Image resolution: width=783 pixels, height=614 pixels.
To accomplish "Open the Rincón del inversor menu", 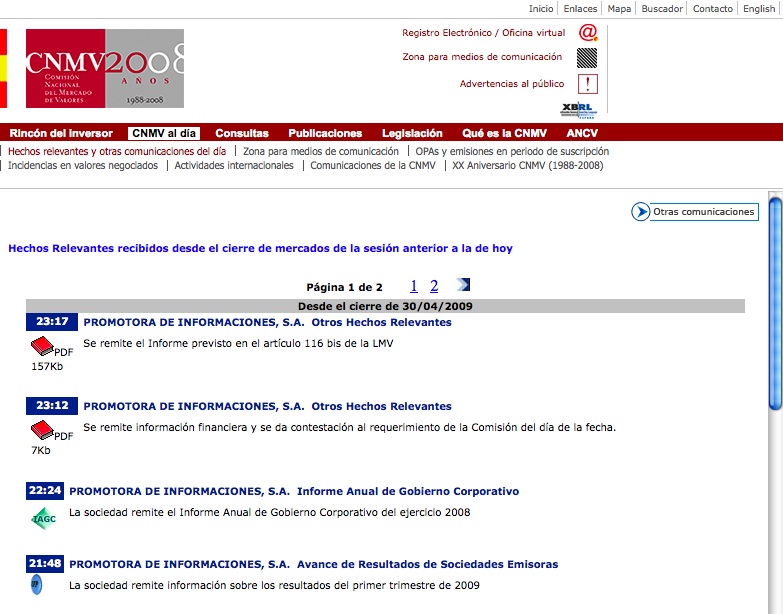I will 61,133.
